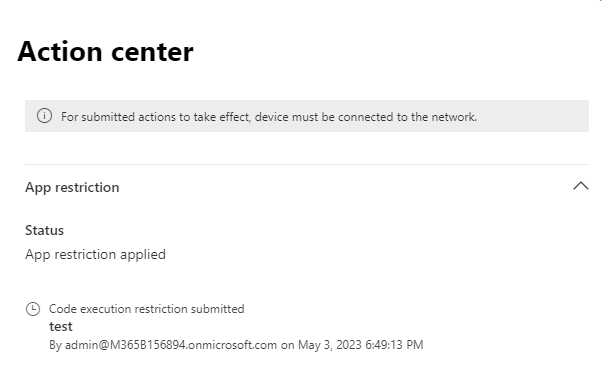Open the Code execution restriction submitted entry
Screen dimensions: 606x385
coord(146,309)
